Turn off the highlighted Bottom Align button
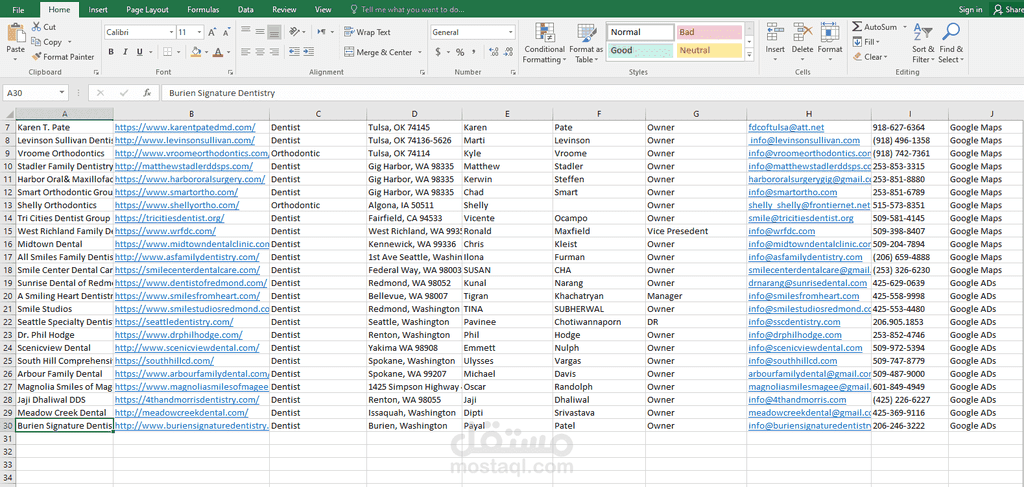Screen dimensions: 1024x487 (274, 31)
